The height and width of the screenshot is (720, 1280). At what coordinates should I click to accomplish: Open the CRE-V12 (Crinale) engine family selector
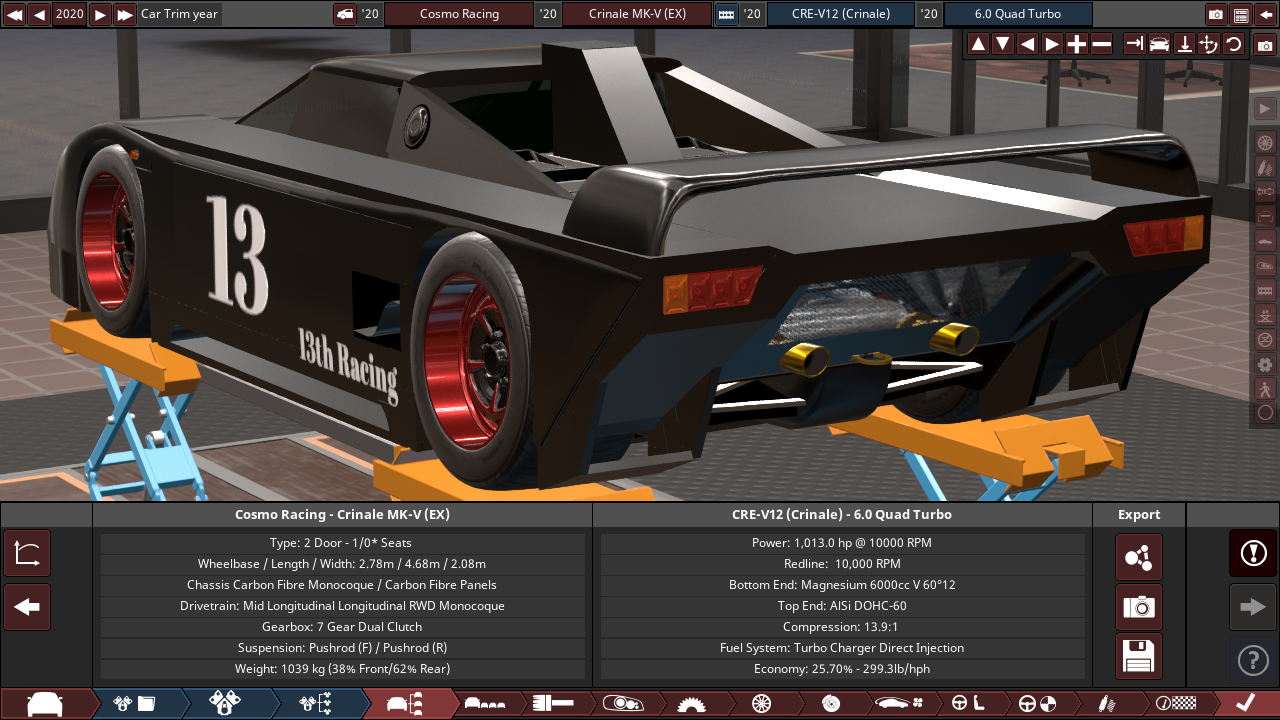click(840, 14)
